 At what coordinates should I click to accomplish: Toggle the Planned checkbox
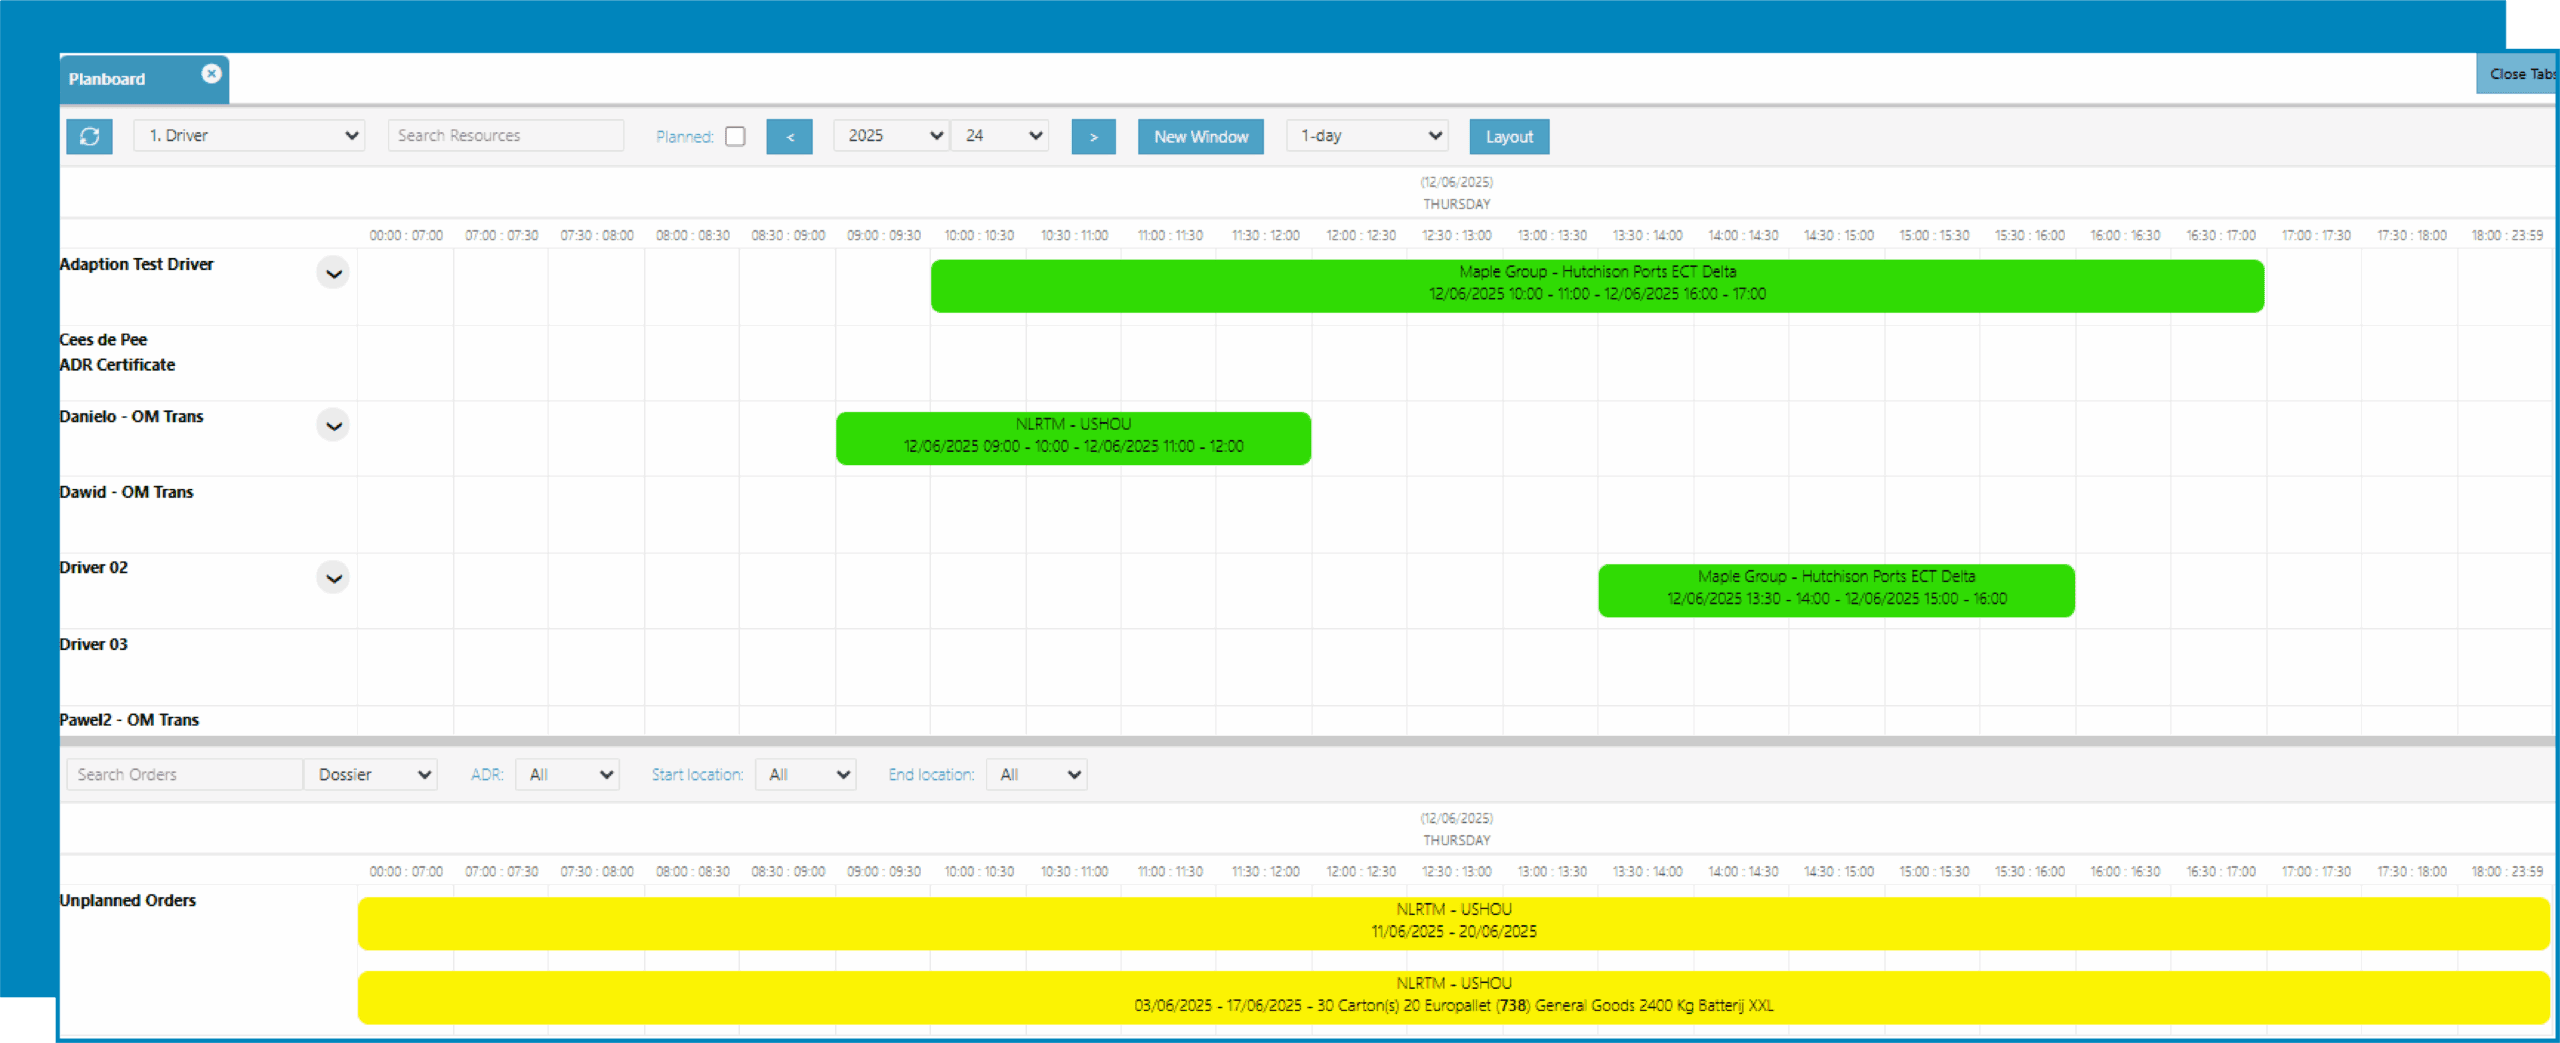(735, 137)
